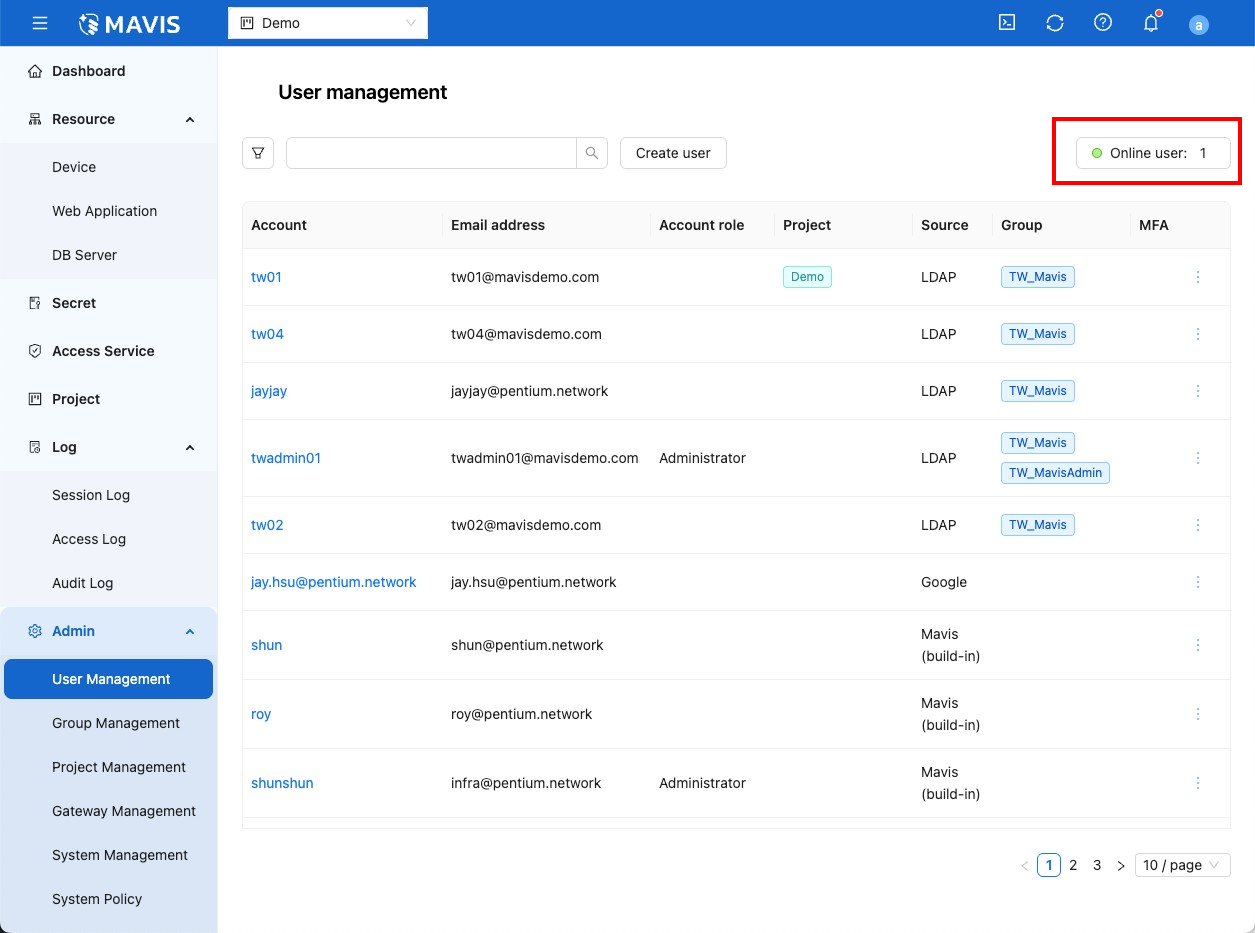Viewport: 1255px width, 933px height.
Task: Collapse the Log section chevron
Action: [x=190, y=448]
